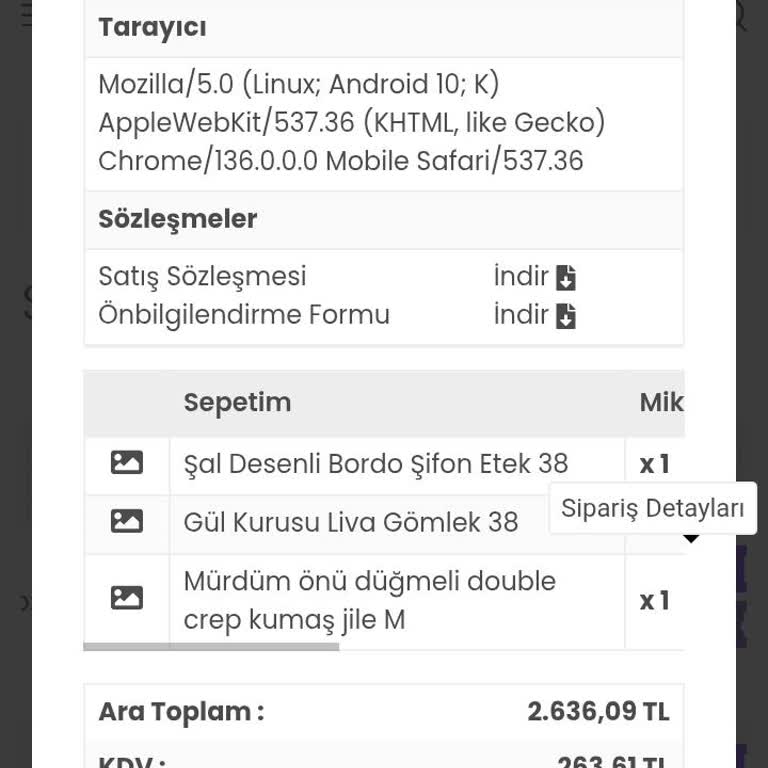Open image icon for Gül Kurusu Gömlek
The image size is (768, 768).
pyautogui.click(x=127, y=521)
